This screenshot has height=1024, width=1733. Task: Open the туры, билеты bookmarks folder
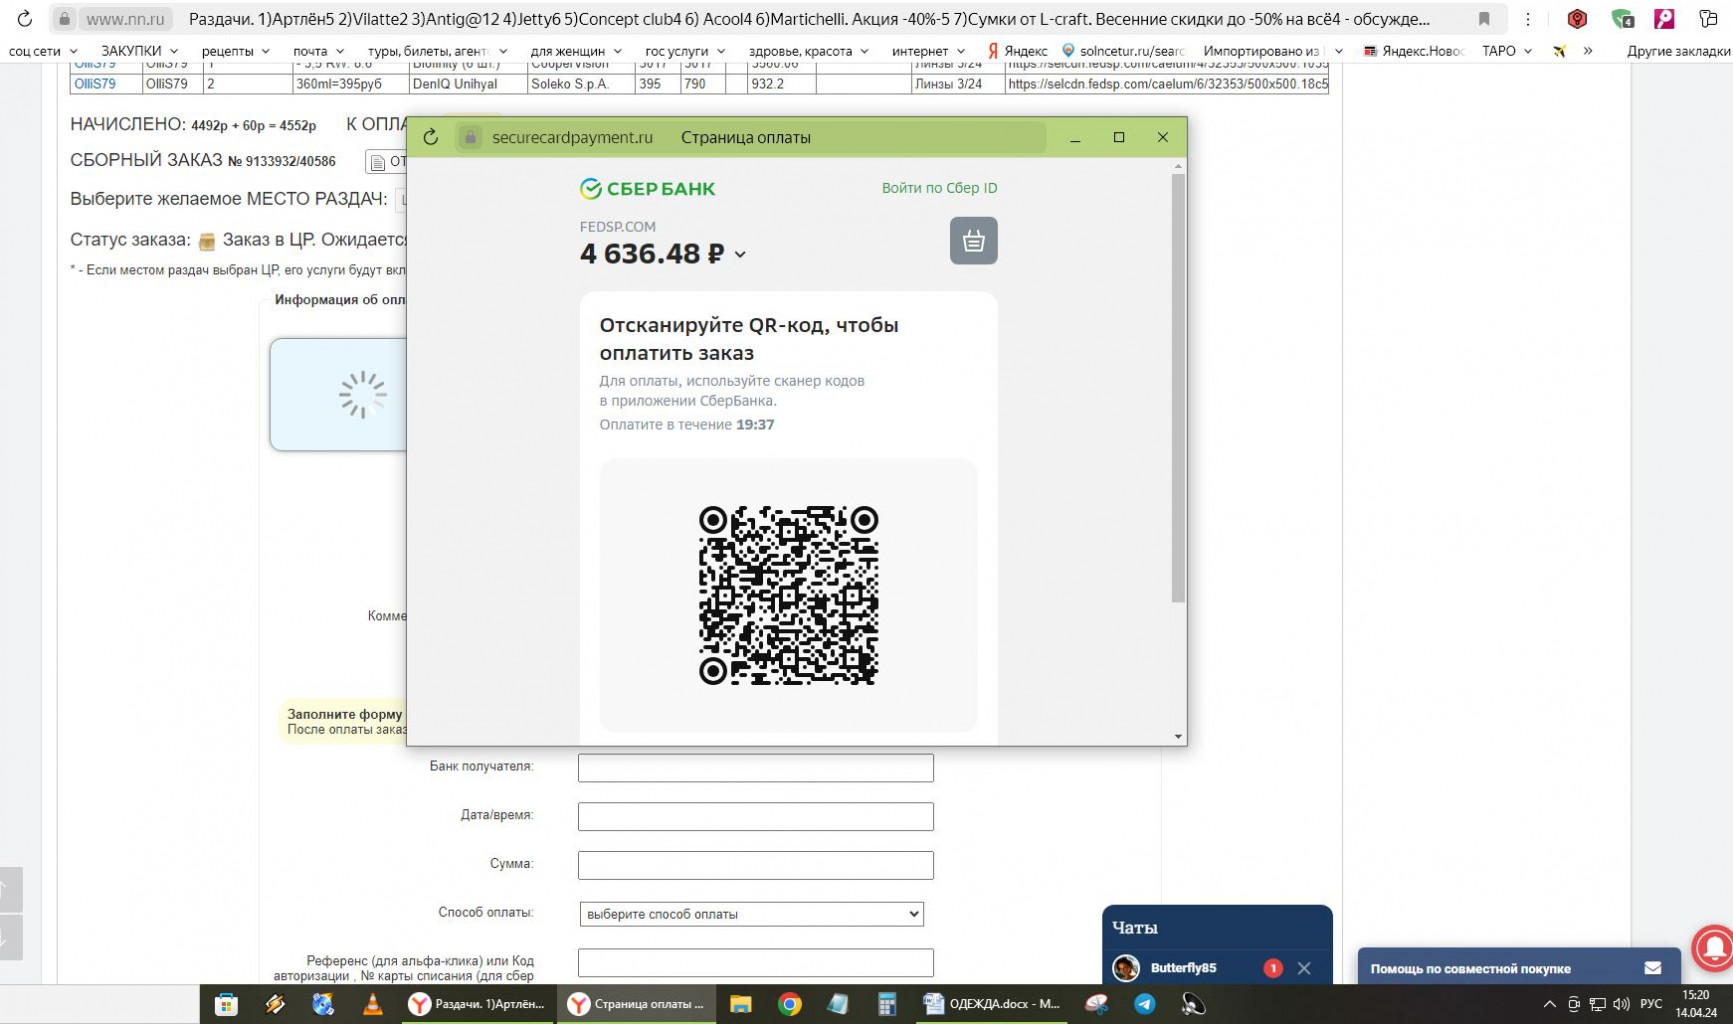tap(437, 51)
